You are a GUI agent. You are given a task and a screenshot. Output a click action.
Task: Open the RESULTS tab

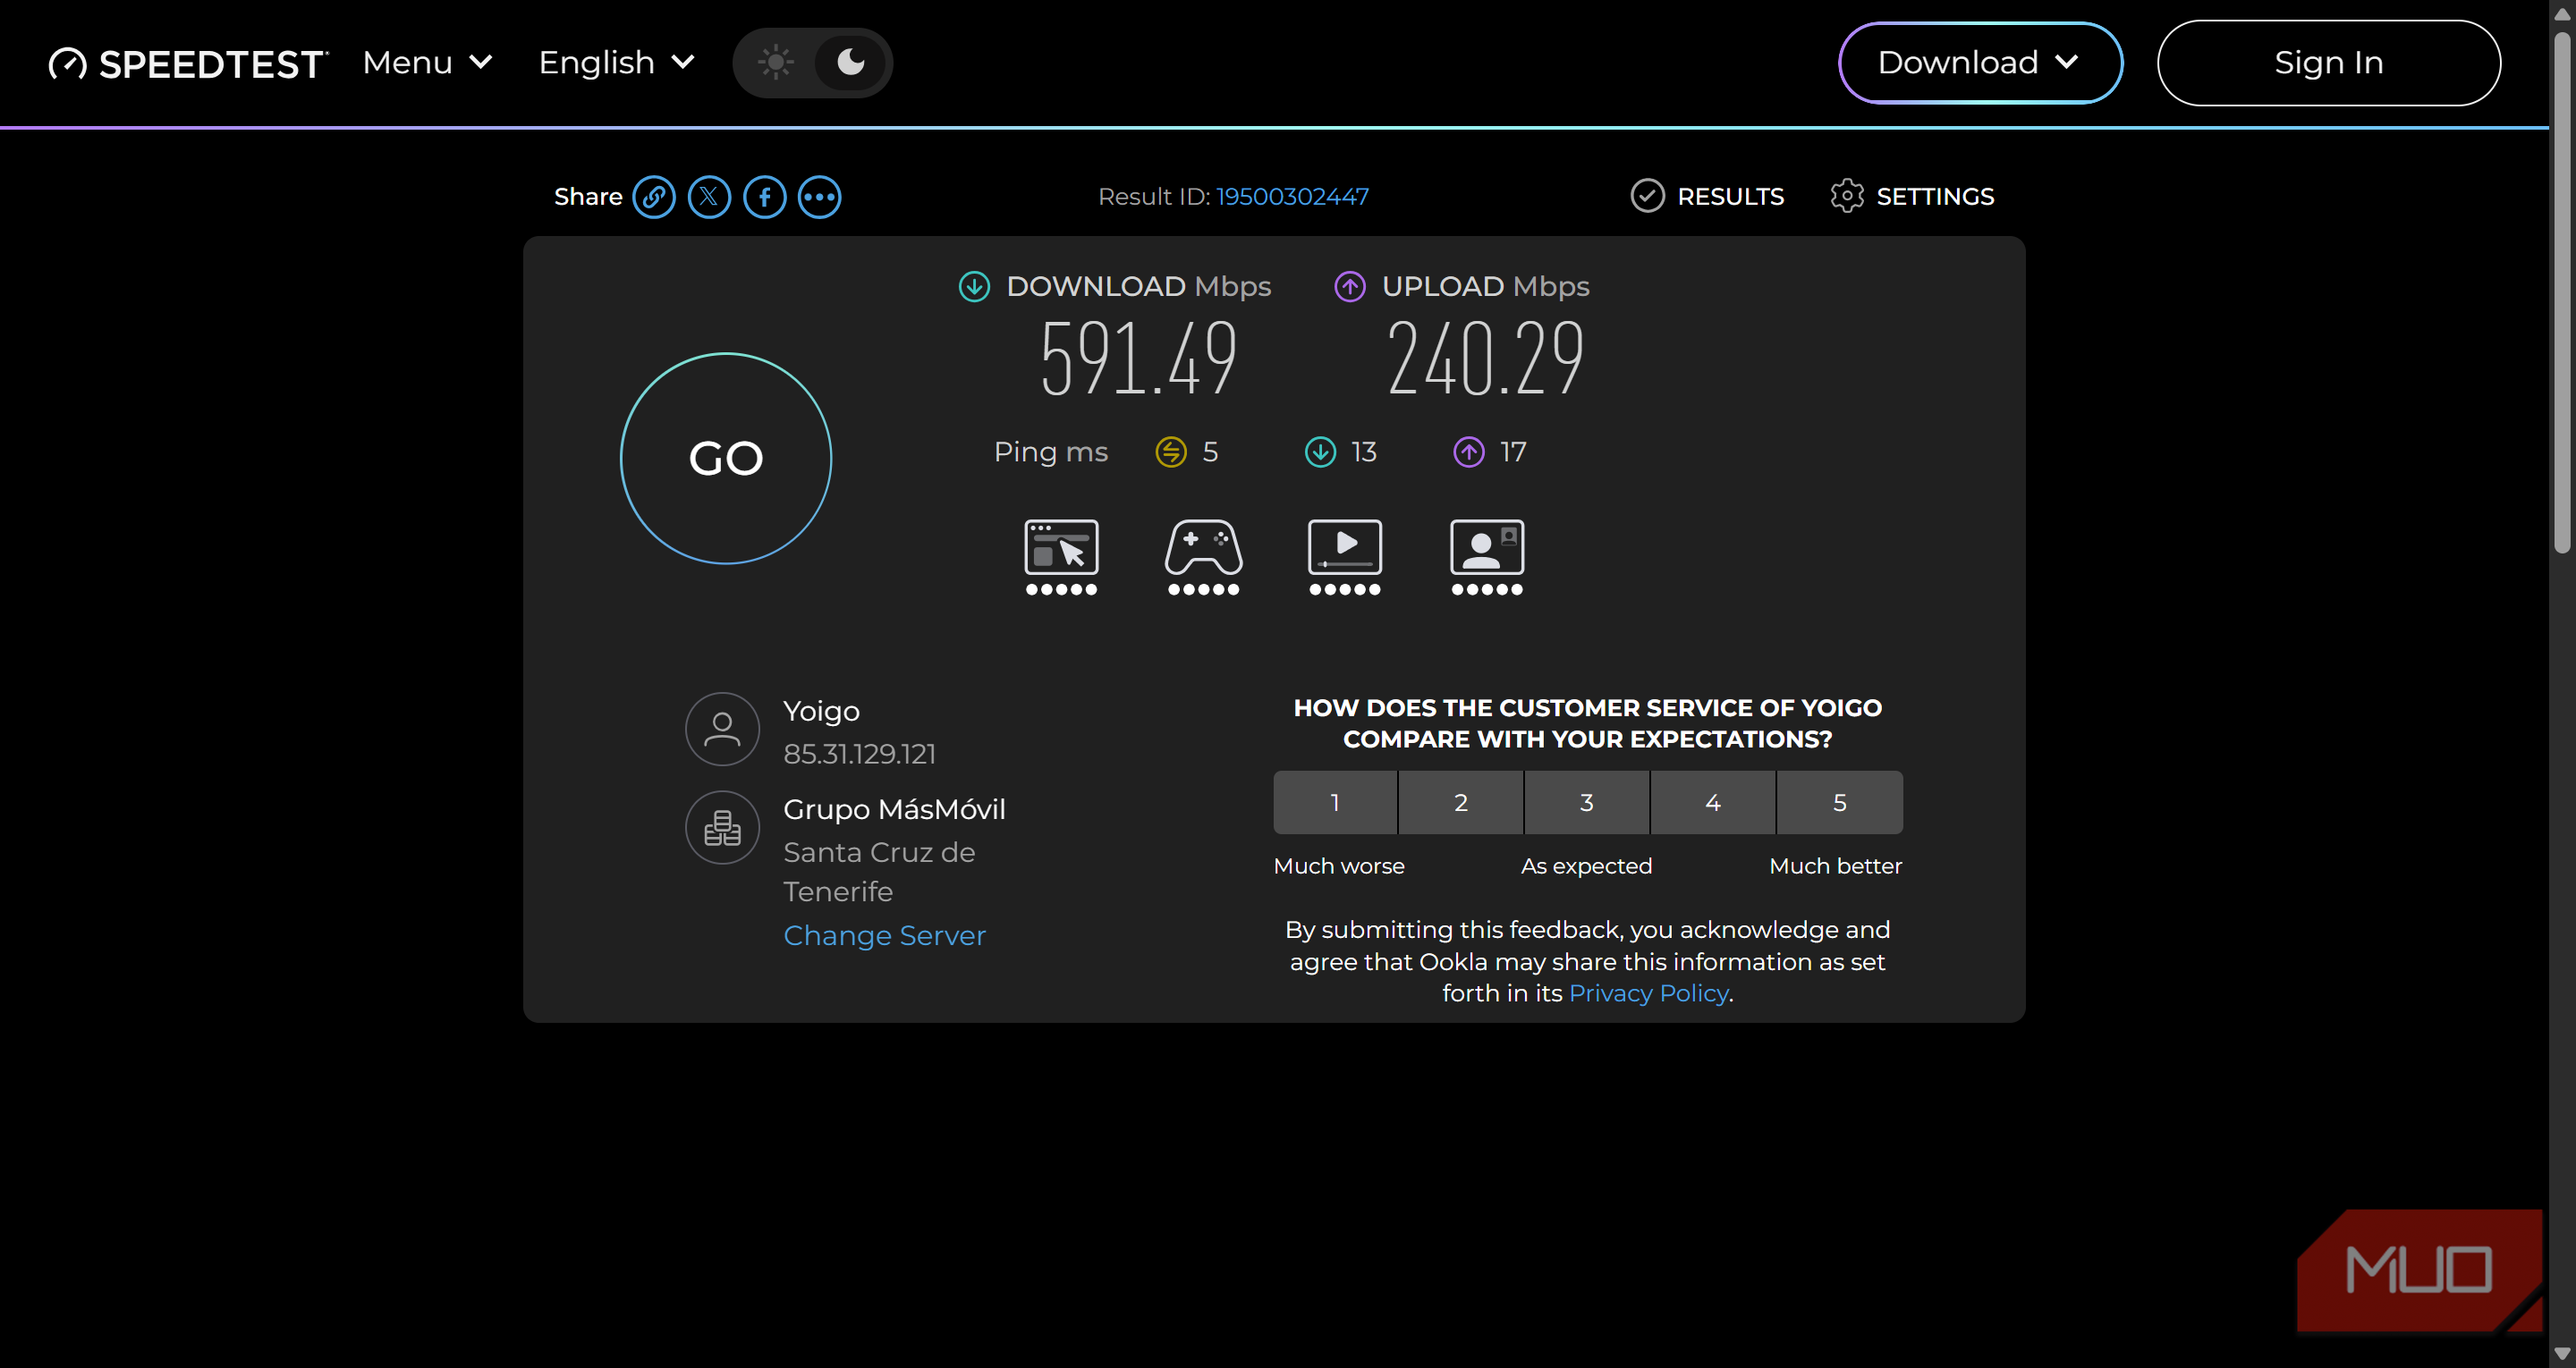point(1707,196)
